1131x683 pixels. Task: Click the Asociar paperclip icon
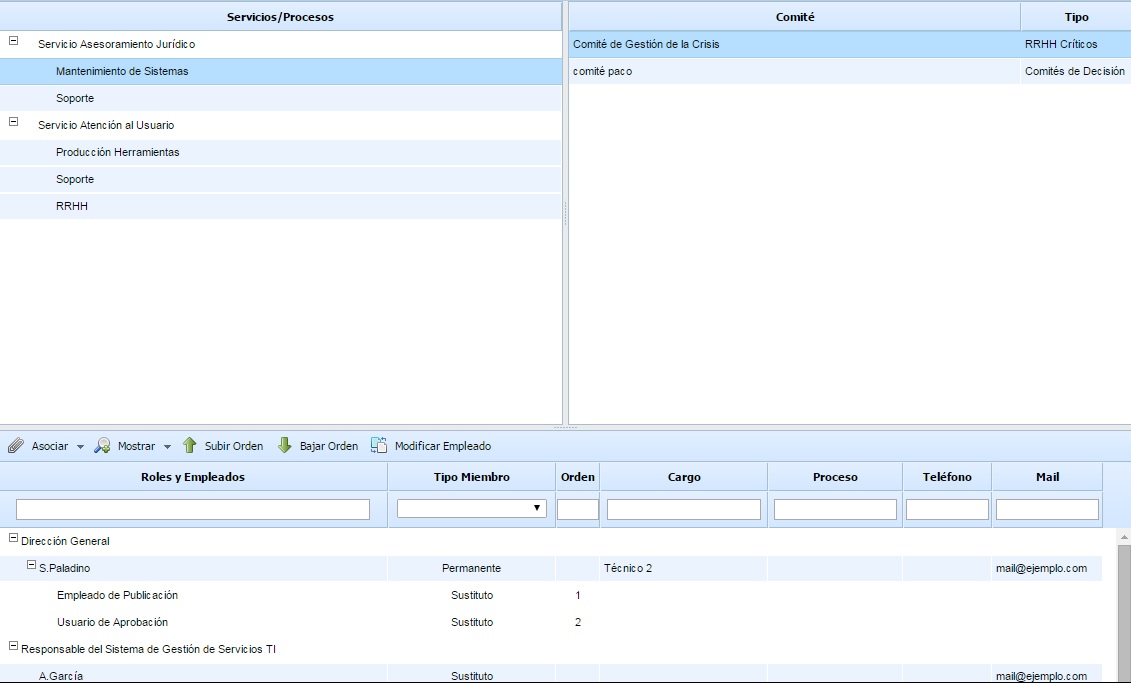click(x=15, y=446)
